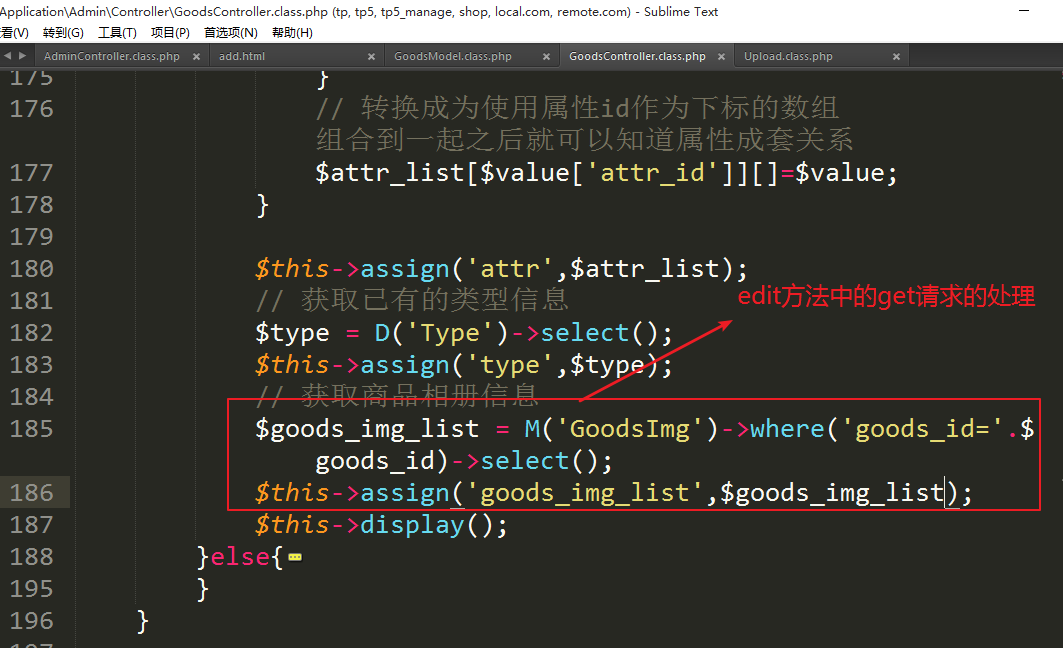This screenshot has width=1063, height=648.
Task: Open the 转到(G) menu
Action: coord(63,32)
